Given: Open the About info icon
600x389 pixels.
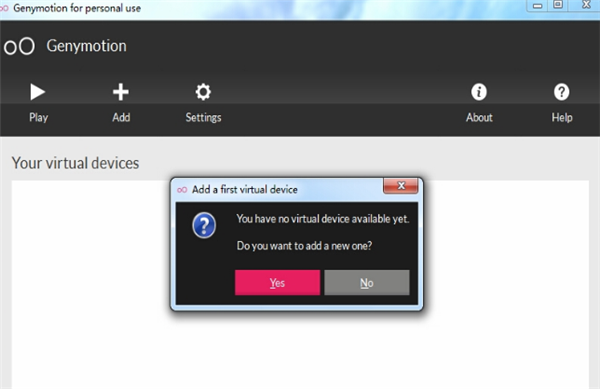Looking at the screenshot, I should 479,92.
